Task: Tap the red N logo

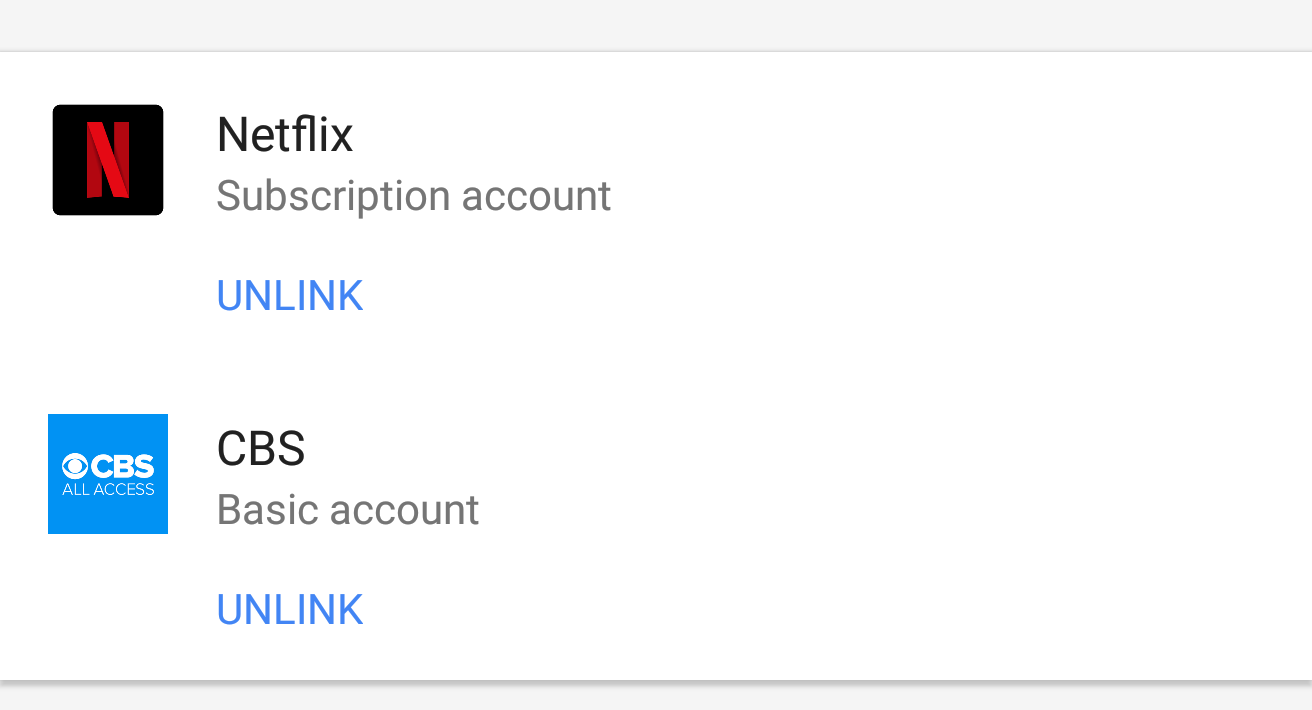Action: coord(108,160)
